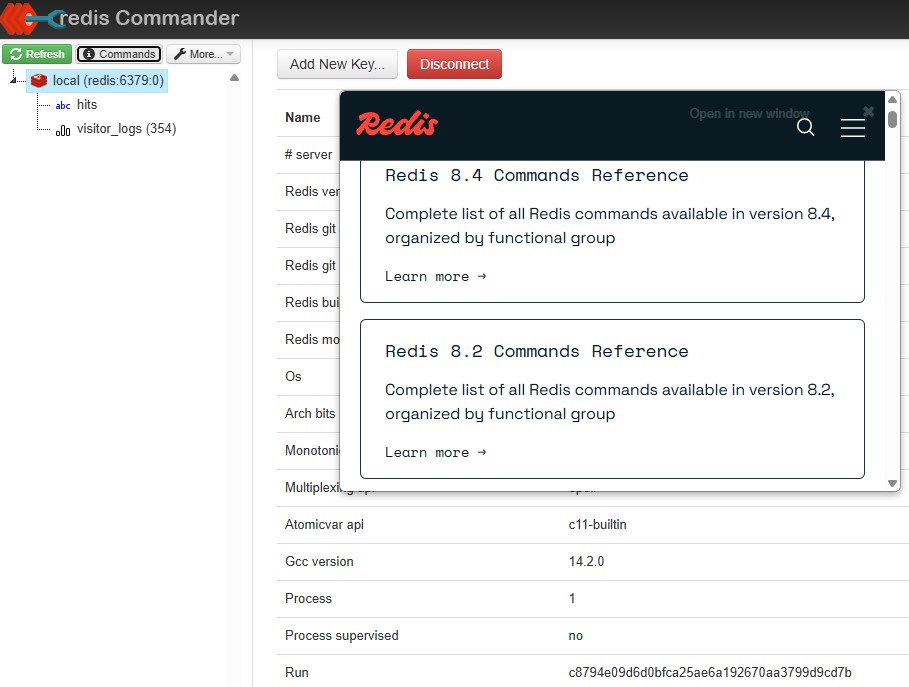Viewport: 909px width, 687px height.
Task: Click Learn more for Redis 8.2
Action: 435,452
